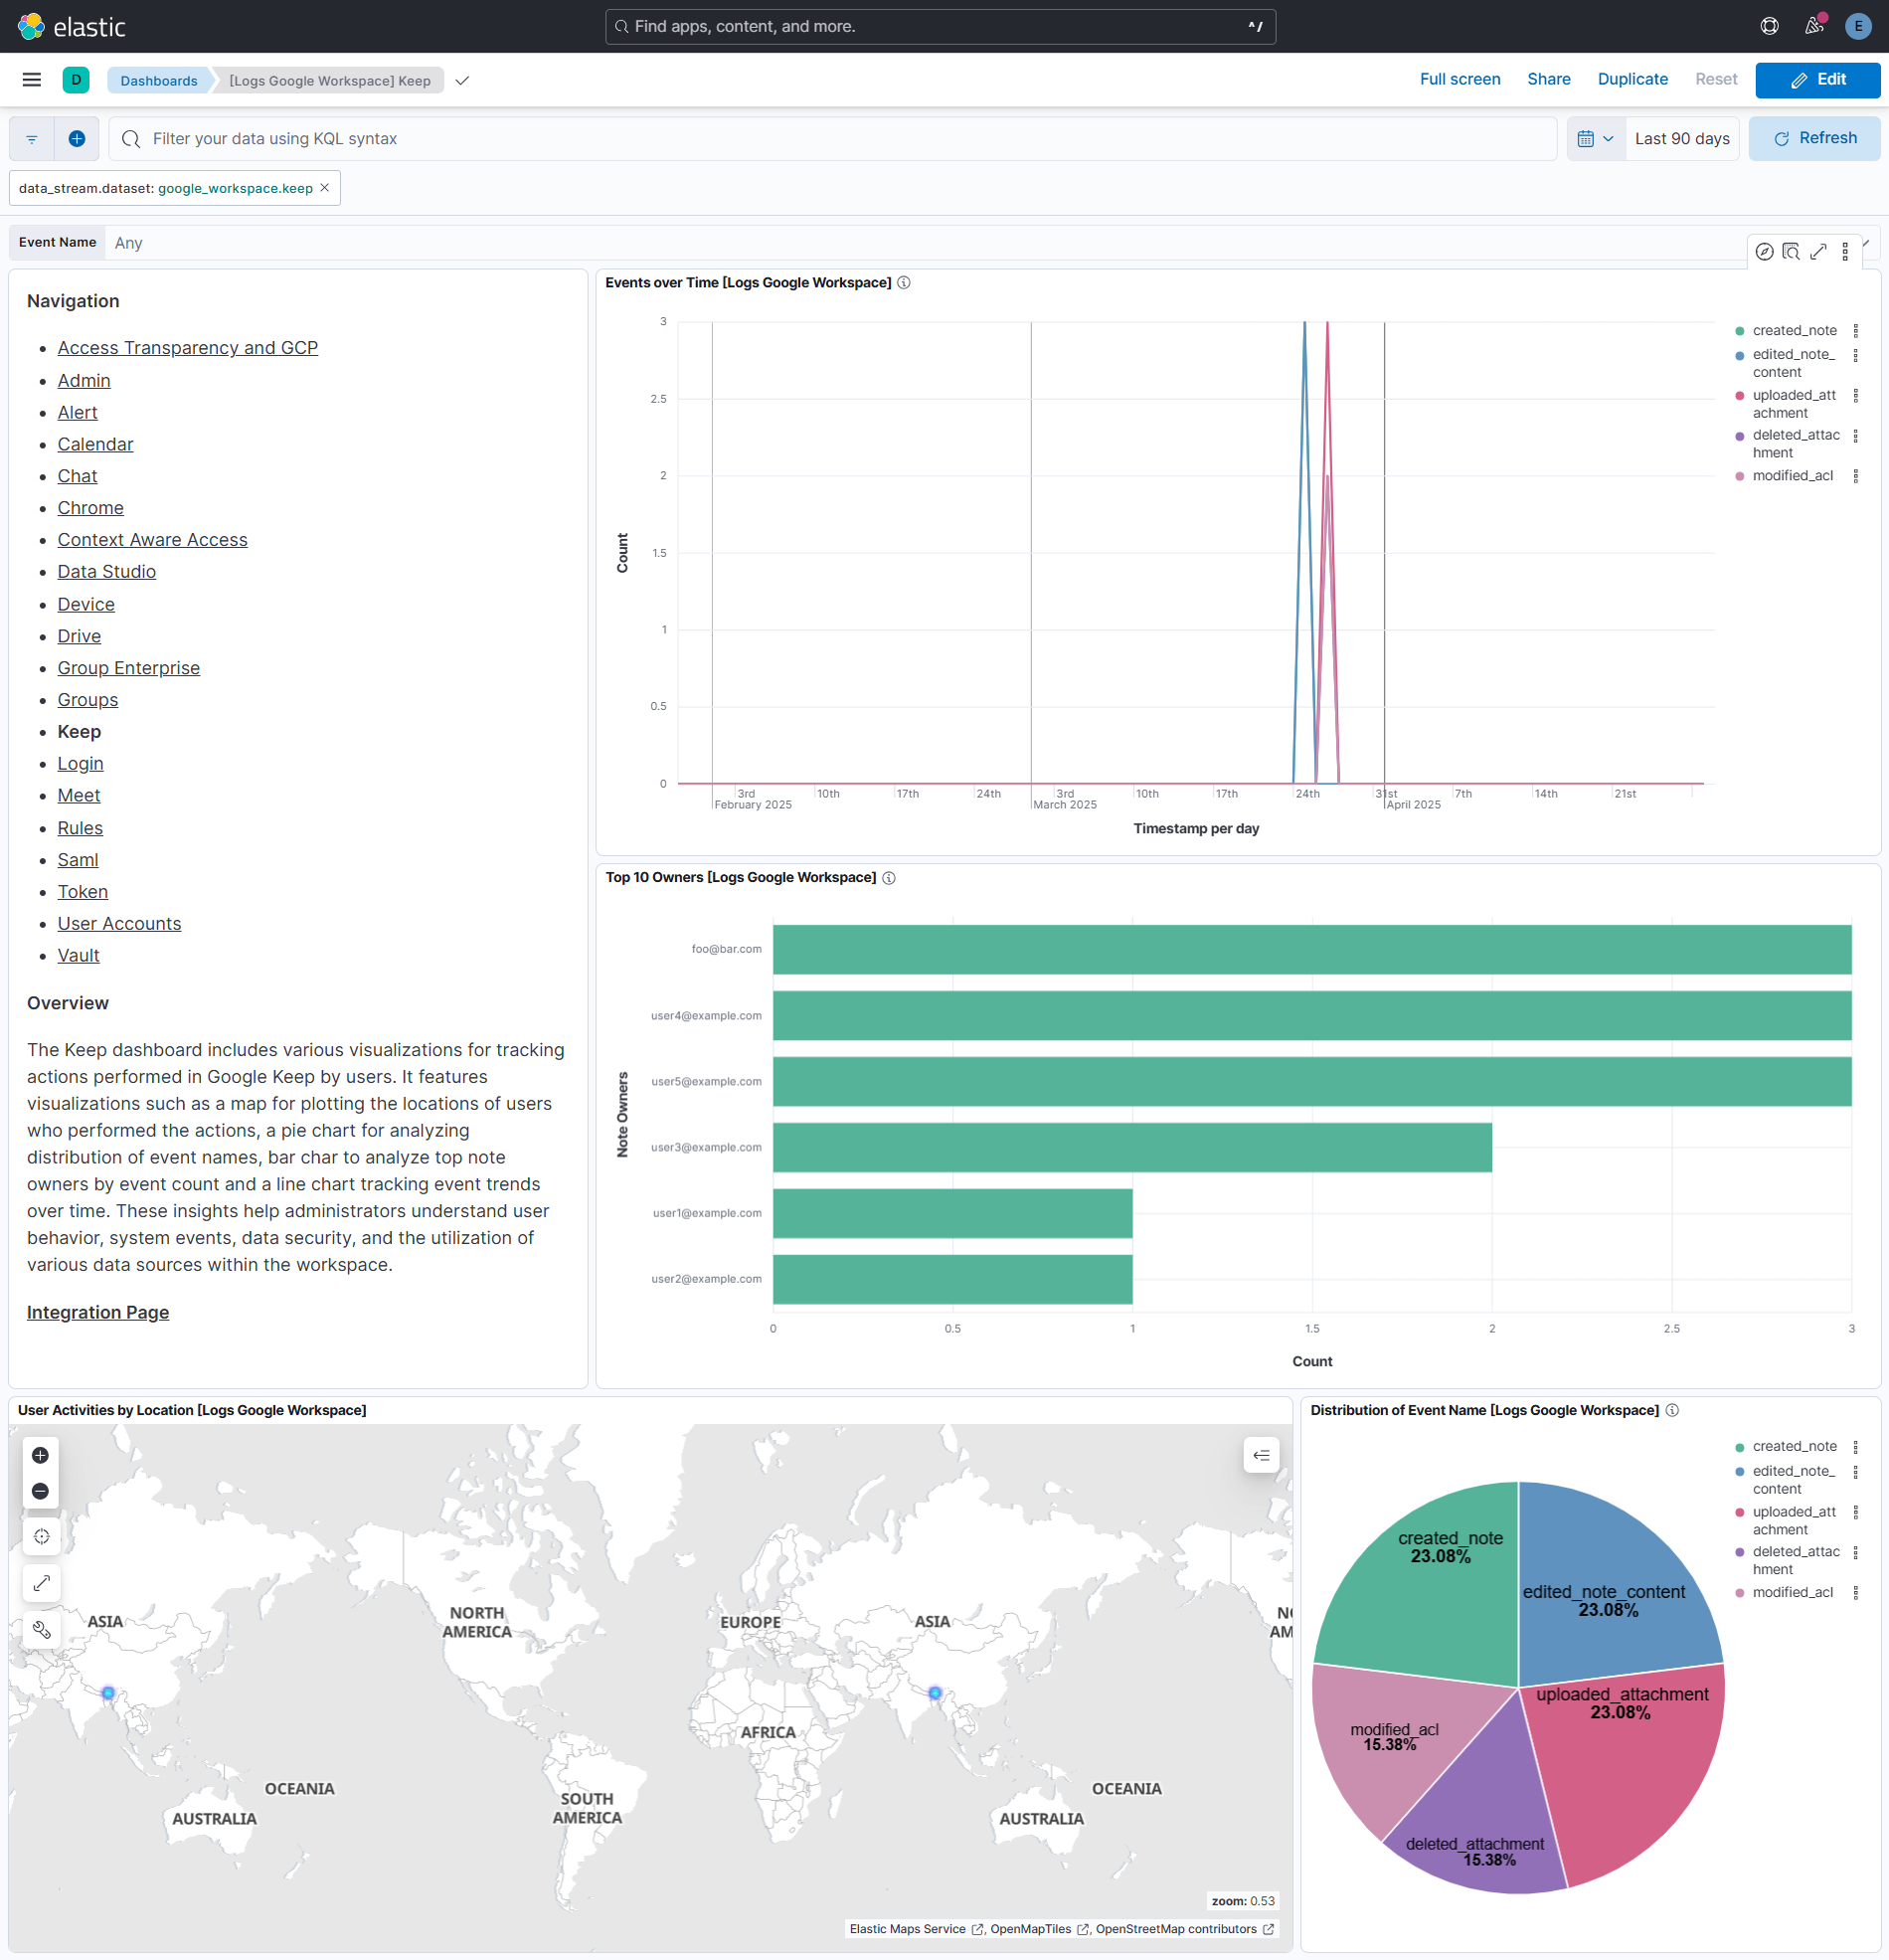Maximize the Events over Time panel
This screenshot has height=1960, width=1889.
pos(1818,252)
